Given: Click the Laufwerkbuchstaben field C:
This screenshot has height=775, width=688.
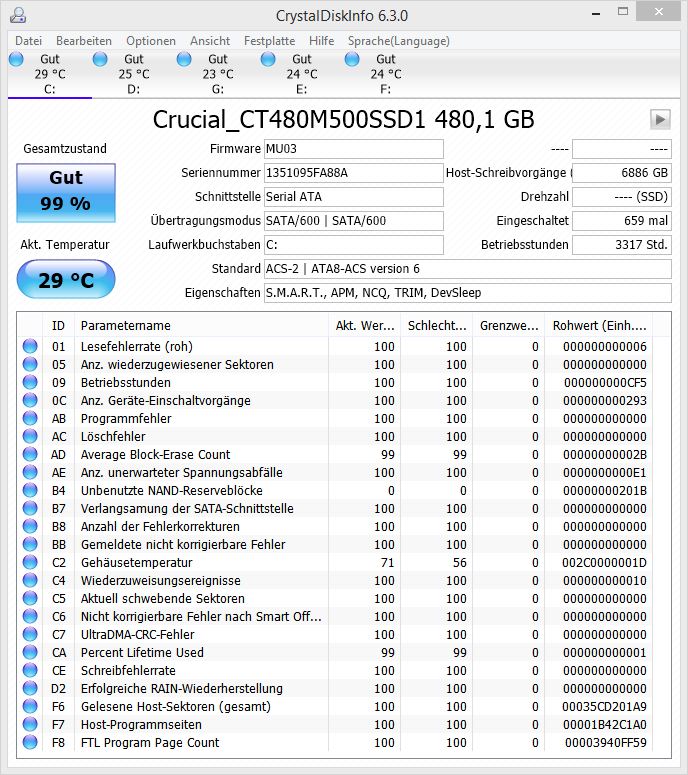Looking at the screenshot, I should coord(353,245).
